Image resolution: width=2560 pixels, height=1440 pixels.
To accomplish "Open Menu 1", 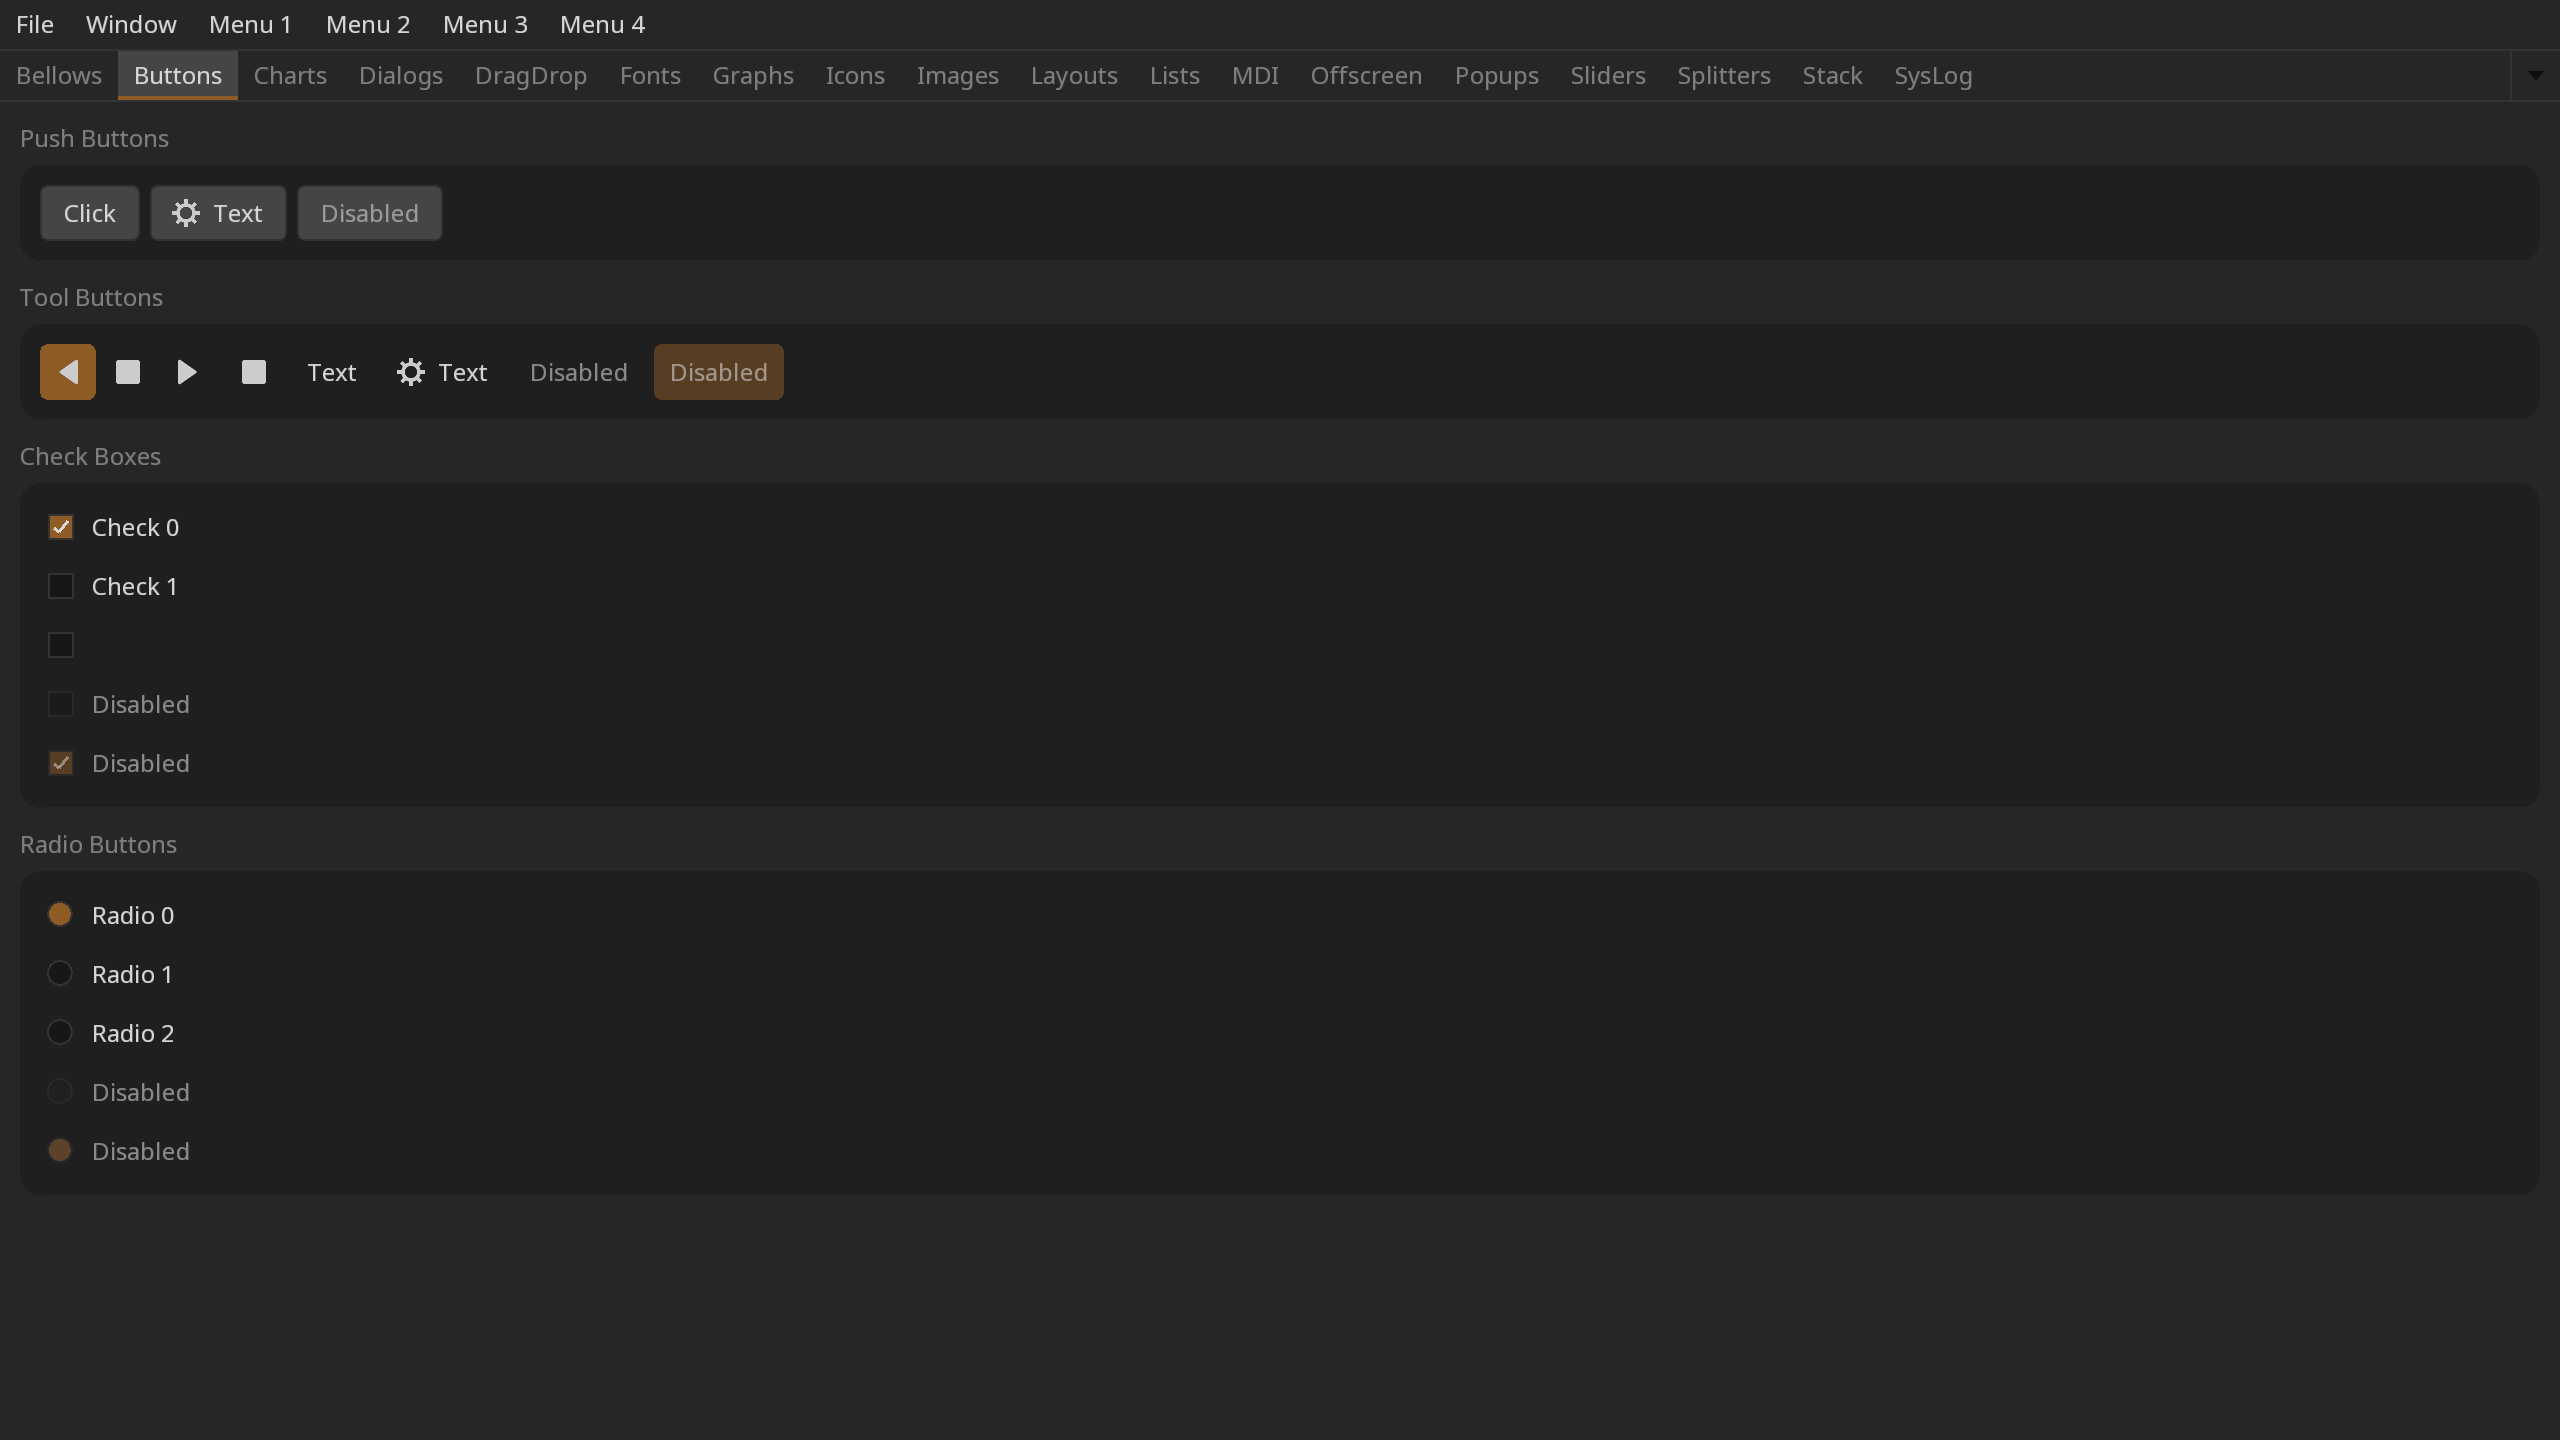I will tap(250, 24).
